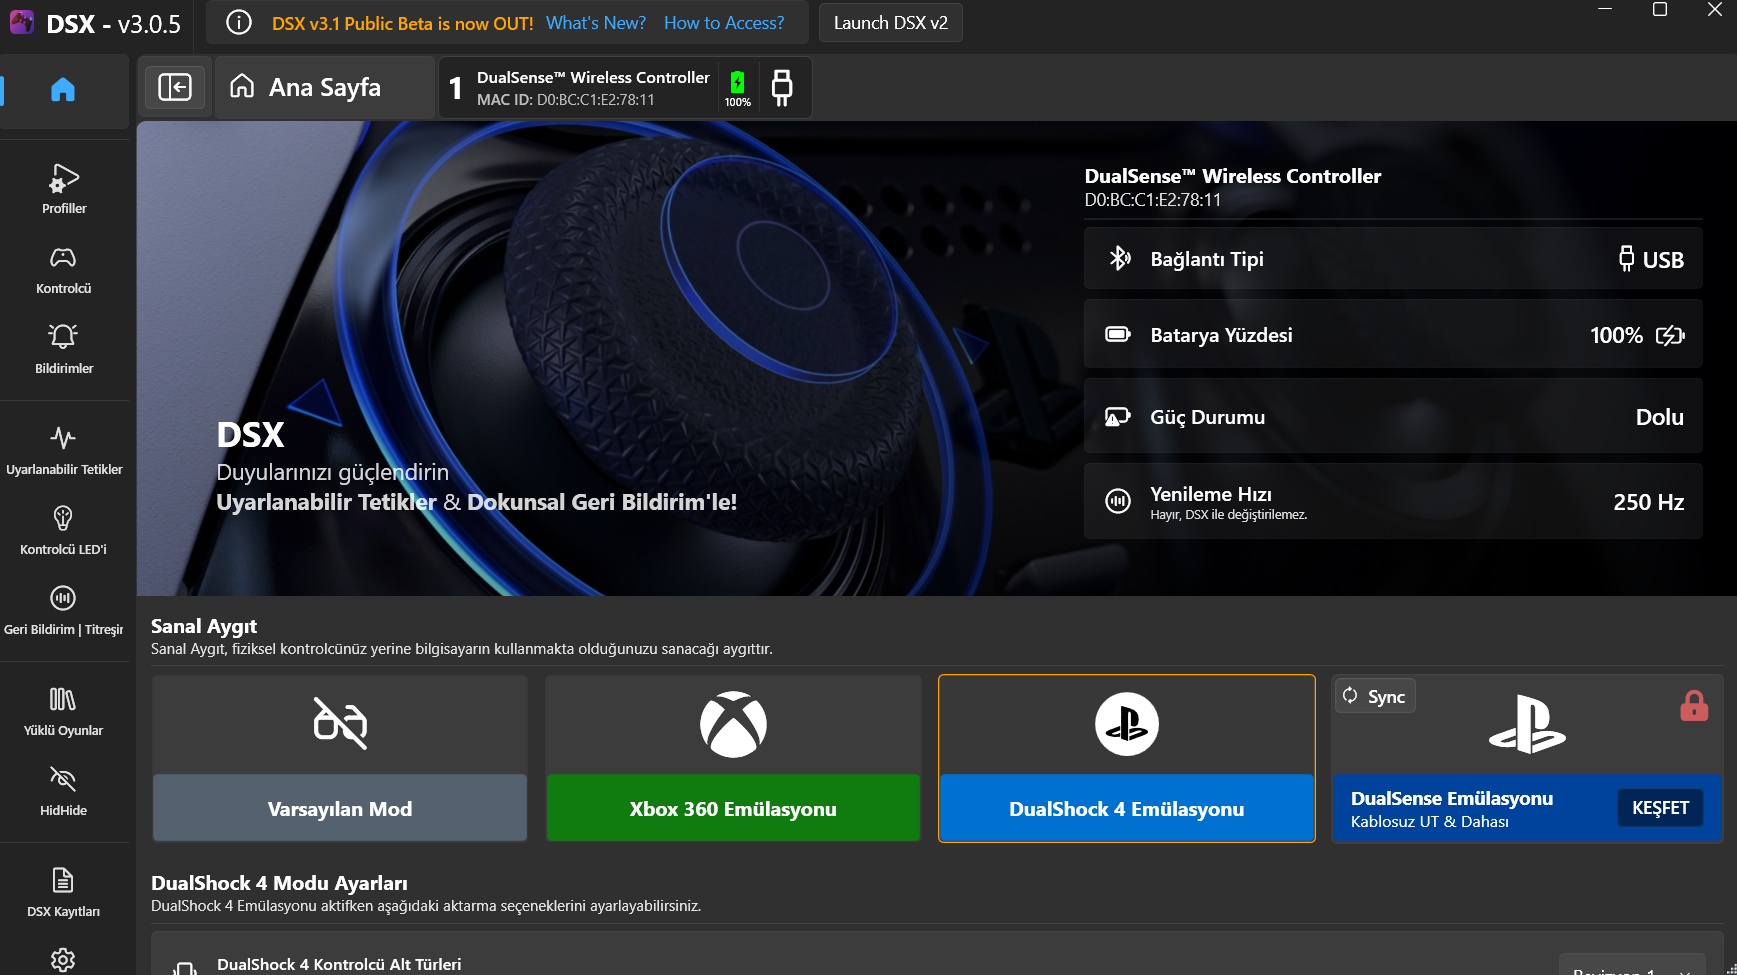
Task: Click the info icon in the beta banner
Action: point(239,22)
